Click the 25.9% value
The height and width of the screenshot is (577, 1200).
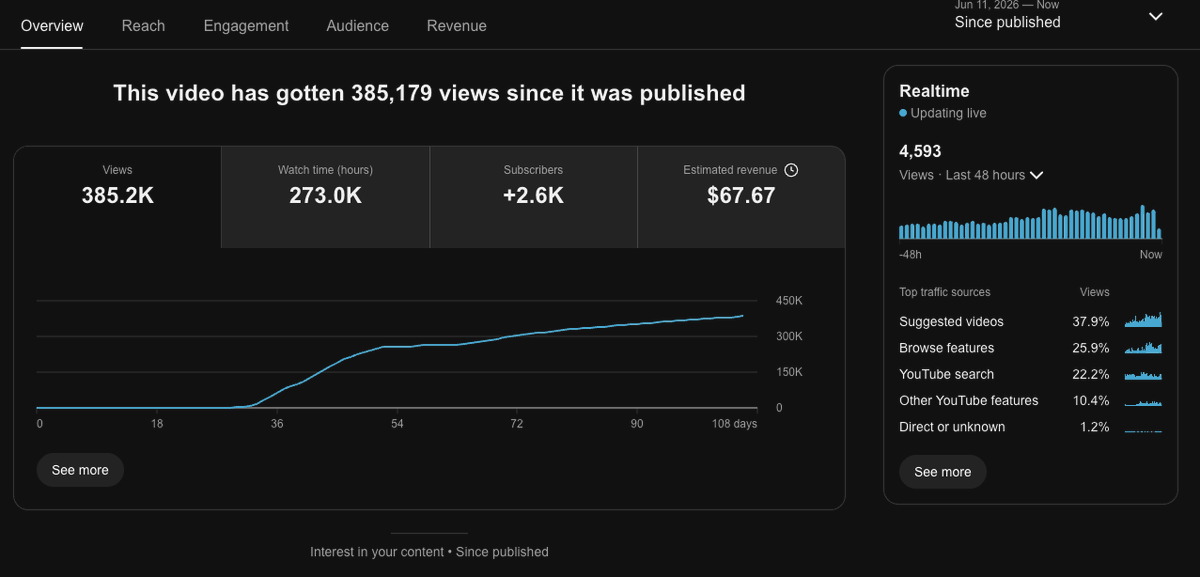1090,348
